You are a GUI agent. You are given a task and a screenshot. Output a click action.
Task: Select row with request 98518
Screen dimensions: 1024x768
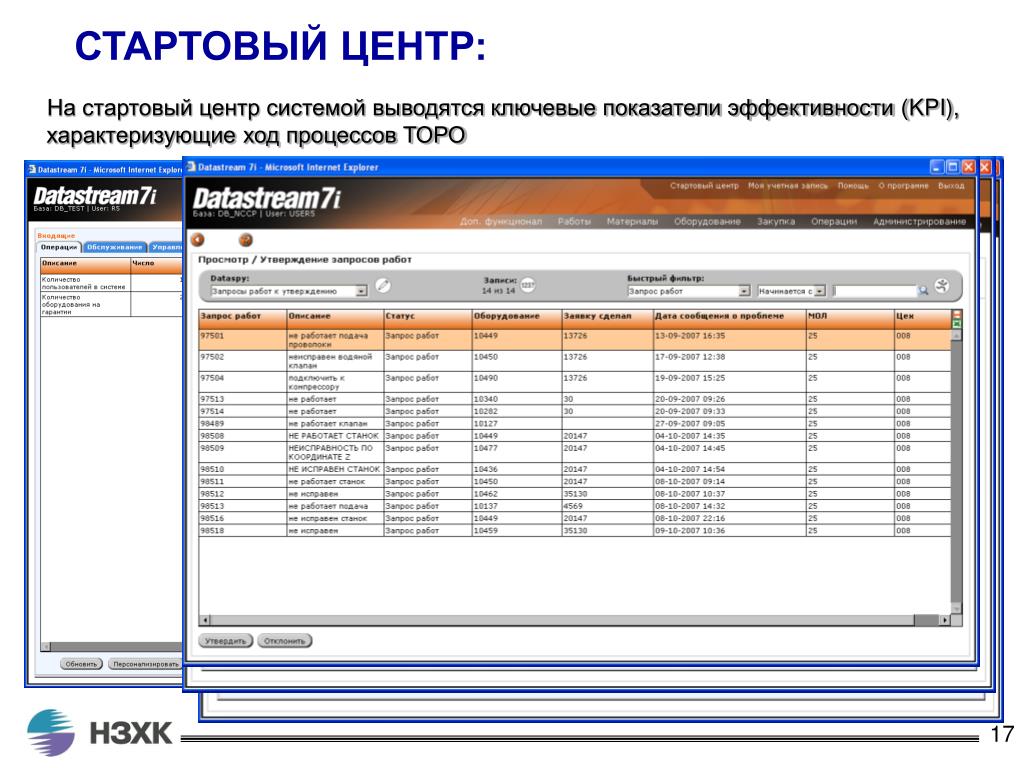[x=575, y=531]
